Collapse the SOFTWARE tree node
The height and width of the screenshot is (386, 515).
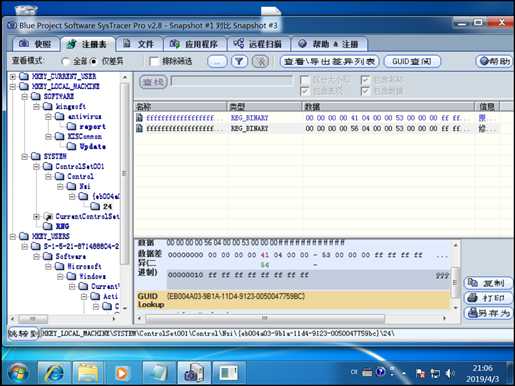25,96
